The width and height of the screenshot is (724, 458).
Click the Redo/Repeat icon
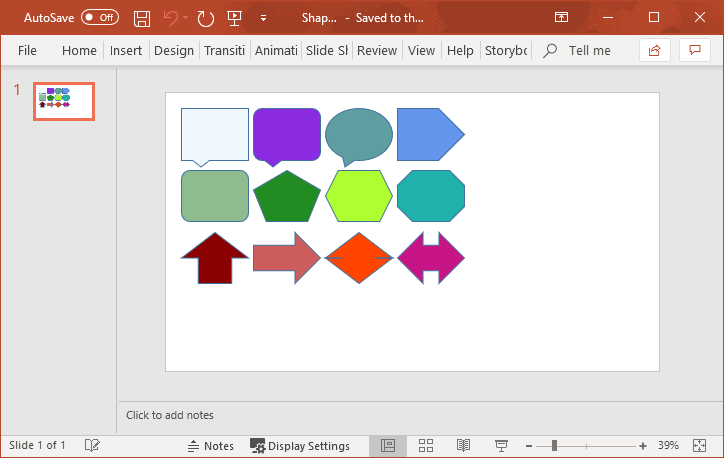click(206, 18)
